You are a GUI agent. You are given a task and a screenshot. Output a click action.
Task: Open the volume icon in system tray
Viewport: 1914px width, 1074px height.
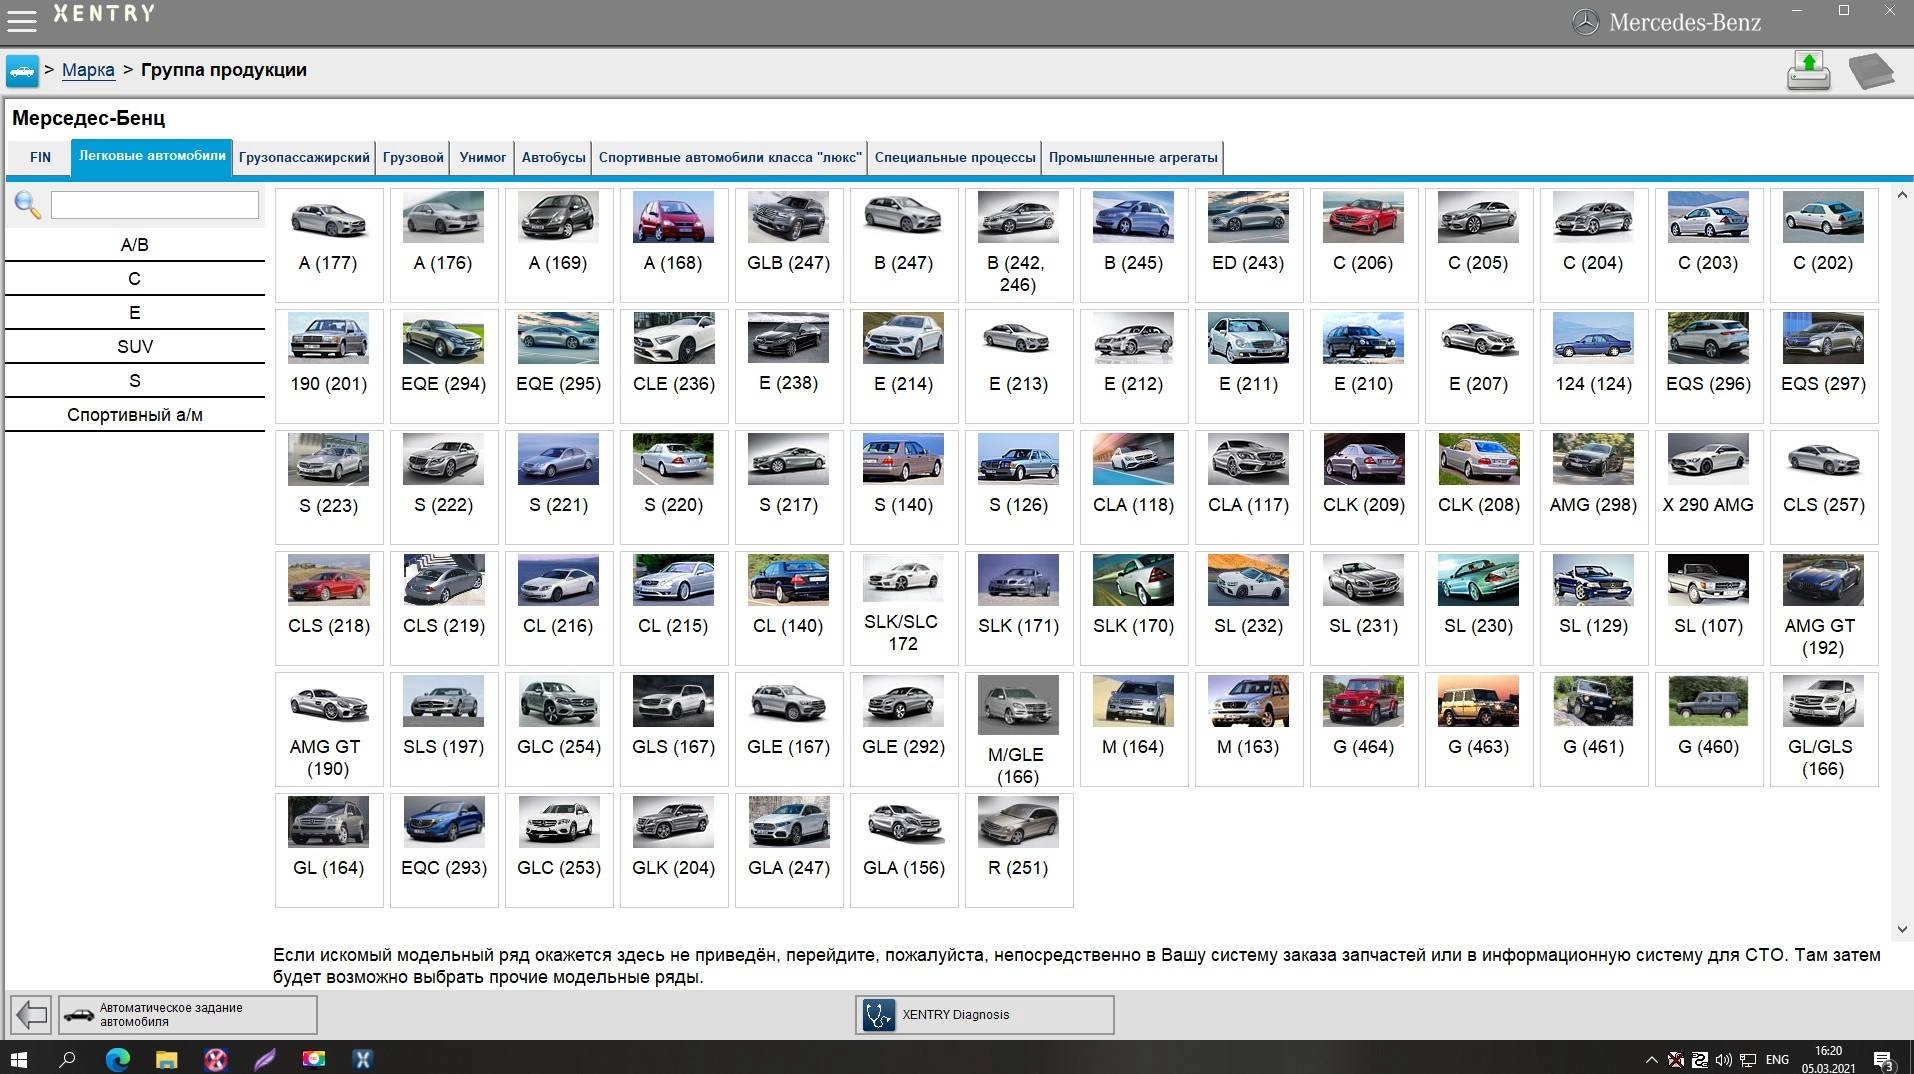(1723, 1059)
